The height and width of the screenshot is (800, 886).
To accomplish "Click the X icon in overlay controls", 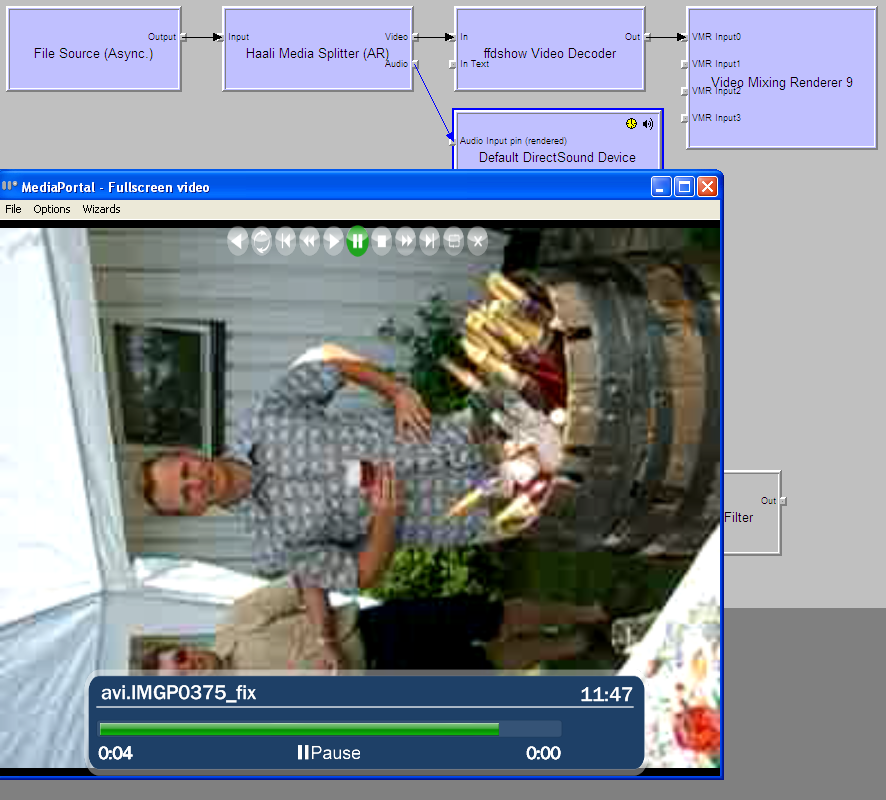I will click(x=478, y=241).
